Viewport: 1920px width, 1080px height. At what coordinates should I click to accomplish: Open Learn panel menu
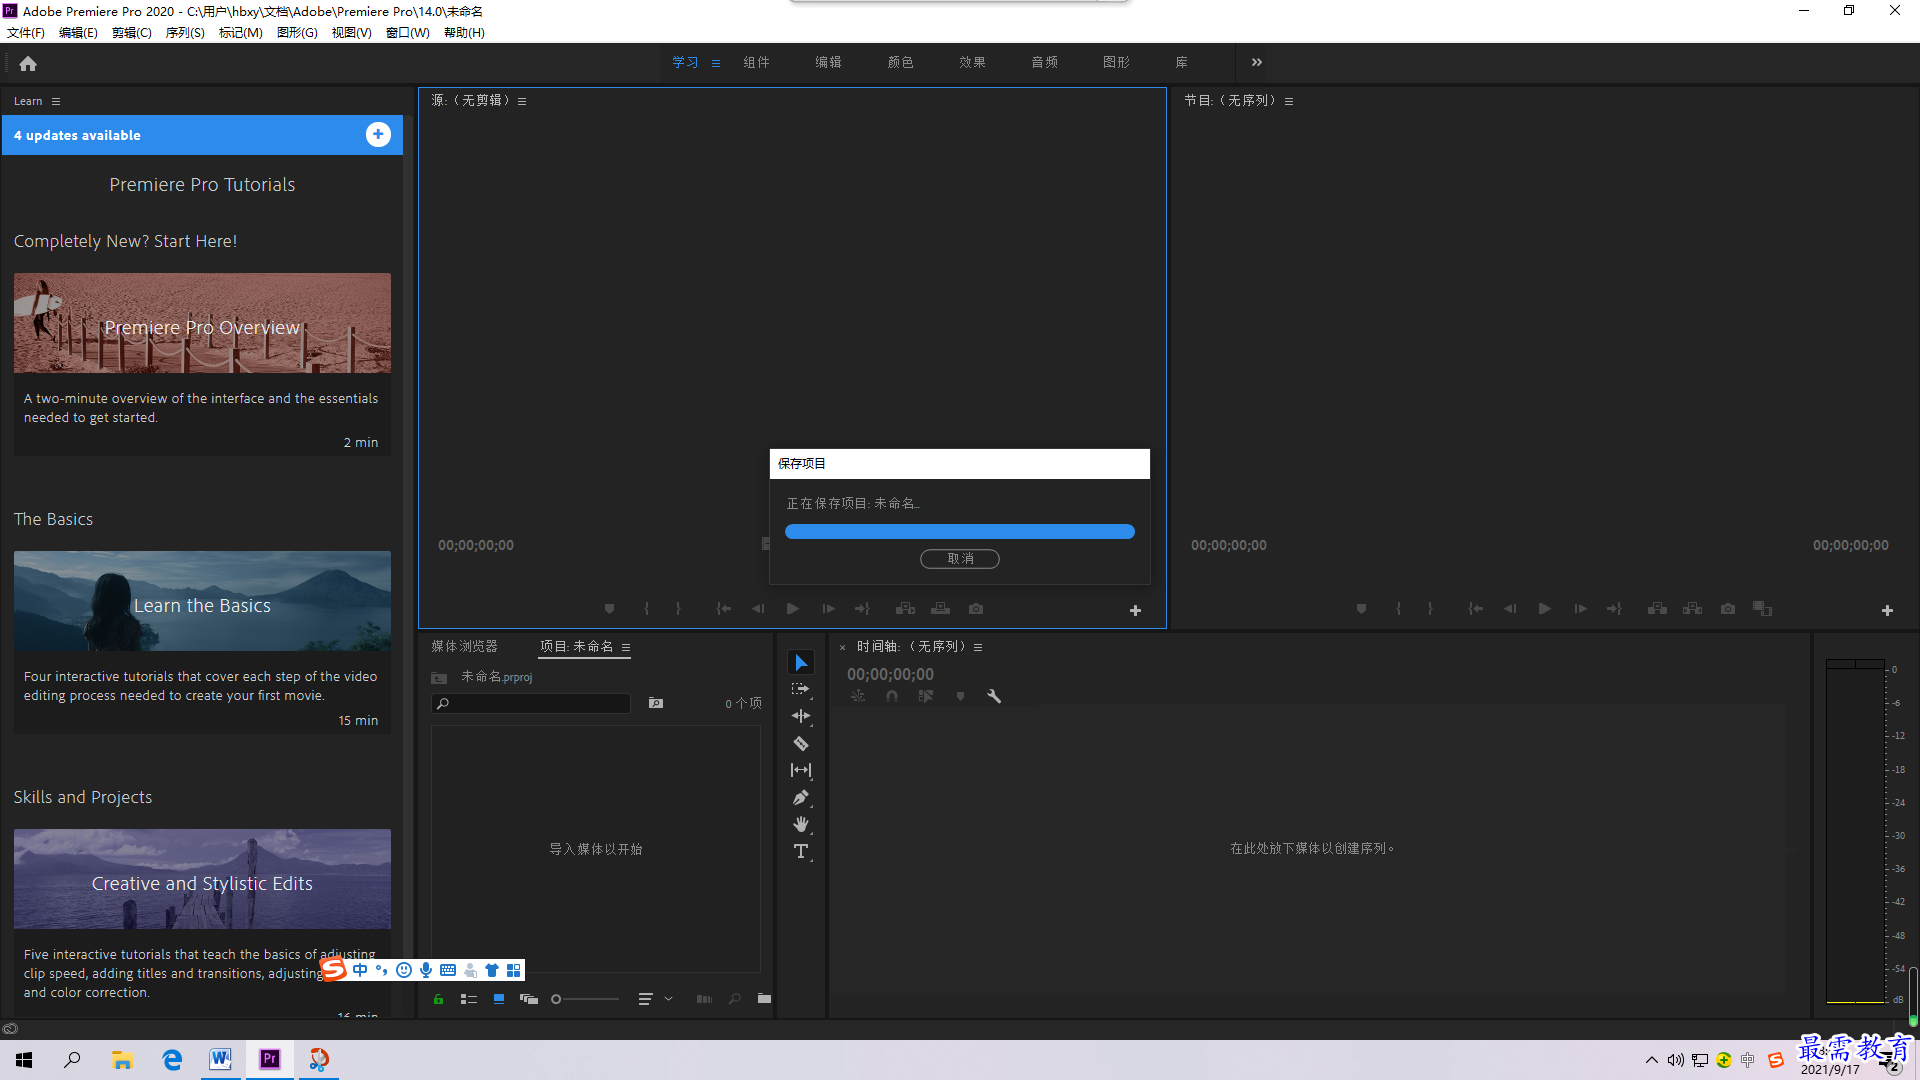coord(56,101)
